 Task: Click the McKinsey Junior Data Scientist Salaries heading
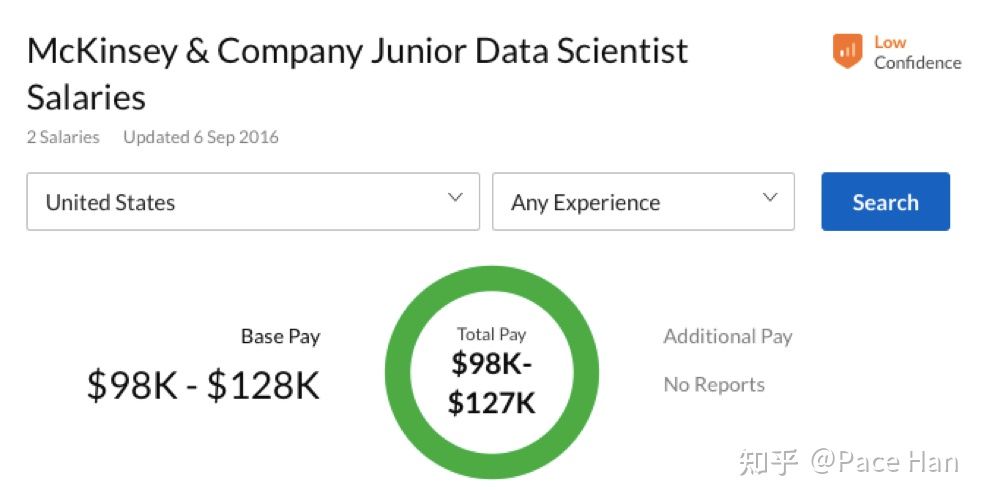tap(357, 74)
